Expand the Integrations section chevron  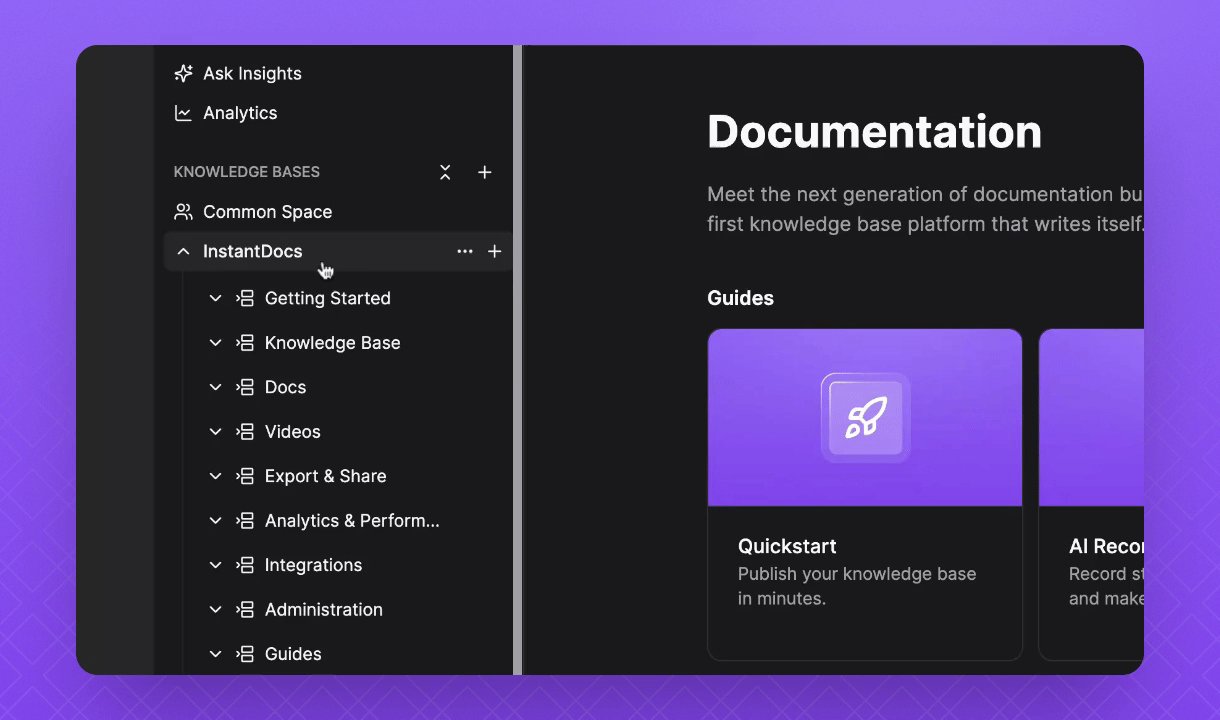[x=215, y=565]
